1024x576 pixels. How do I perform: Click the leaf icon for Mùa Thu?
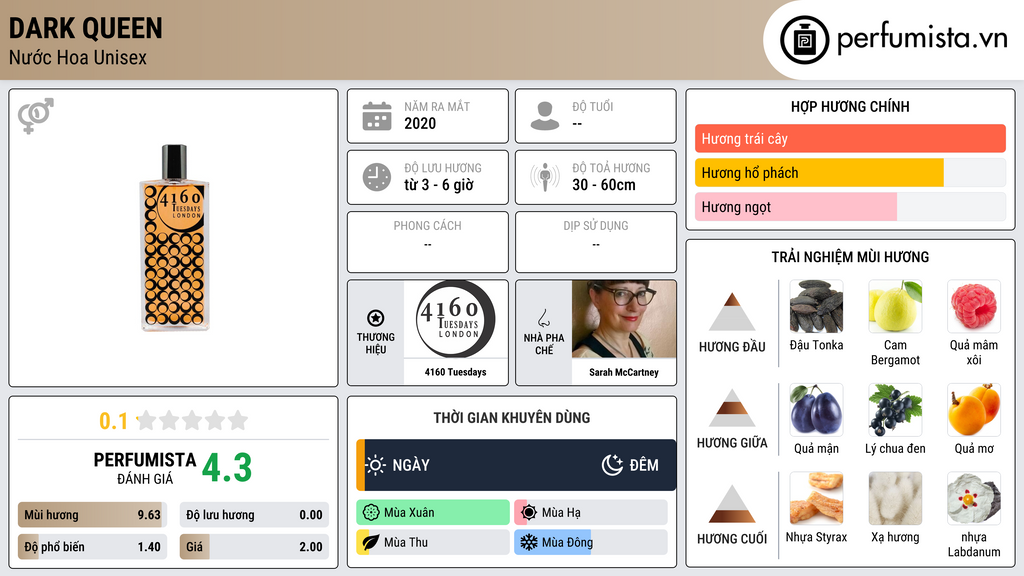click(371, 542)
